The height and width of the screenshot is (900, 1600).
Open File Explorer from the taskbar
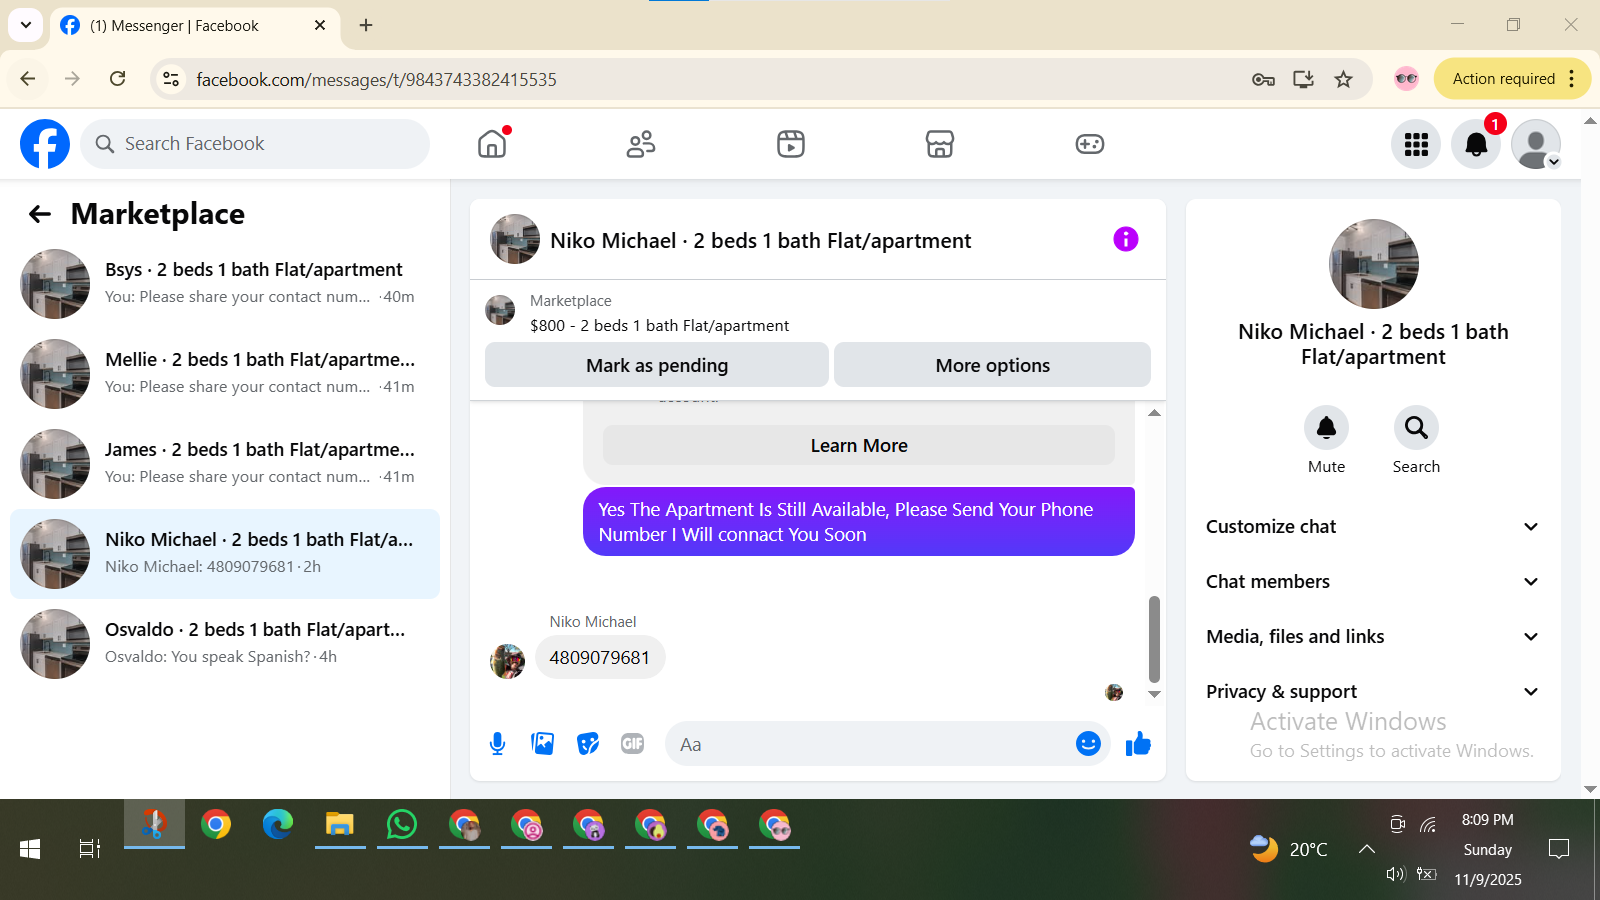(x=340, y=825)
